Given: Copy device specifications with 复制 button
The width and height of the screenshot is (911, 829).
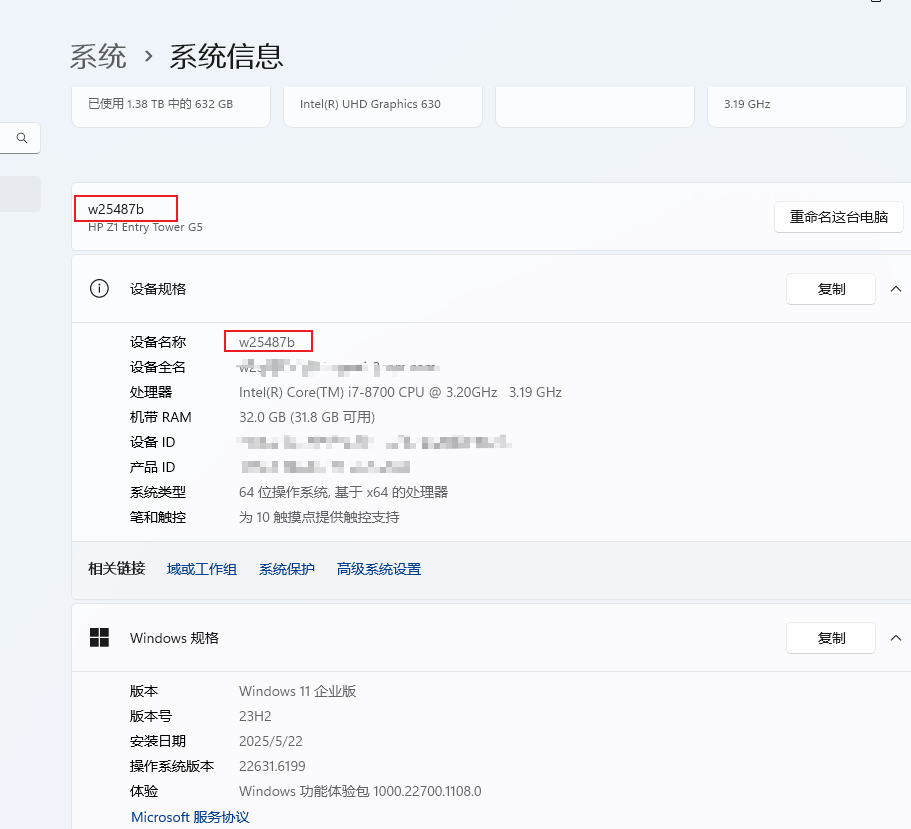Looking at the screenshot, I should pos(831,289).
